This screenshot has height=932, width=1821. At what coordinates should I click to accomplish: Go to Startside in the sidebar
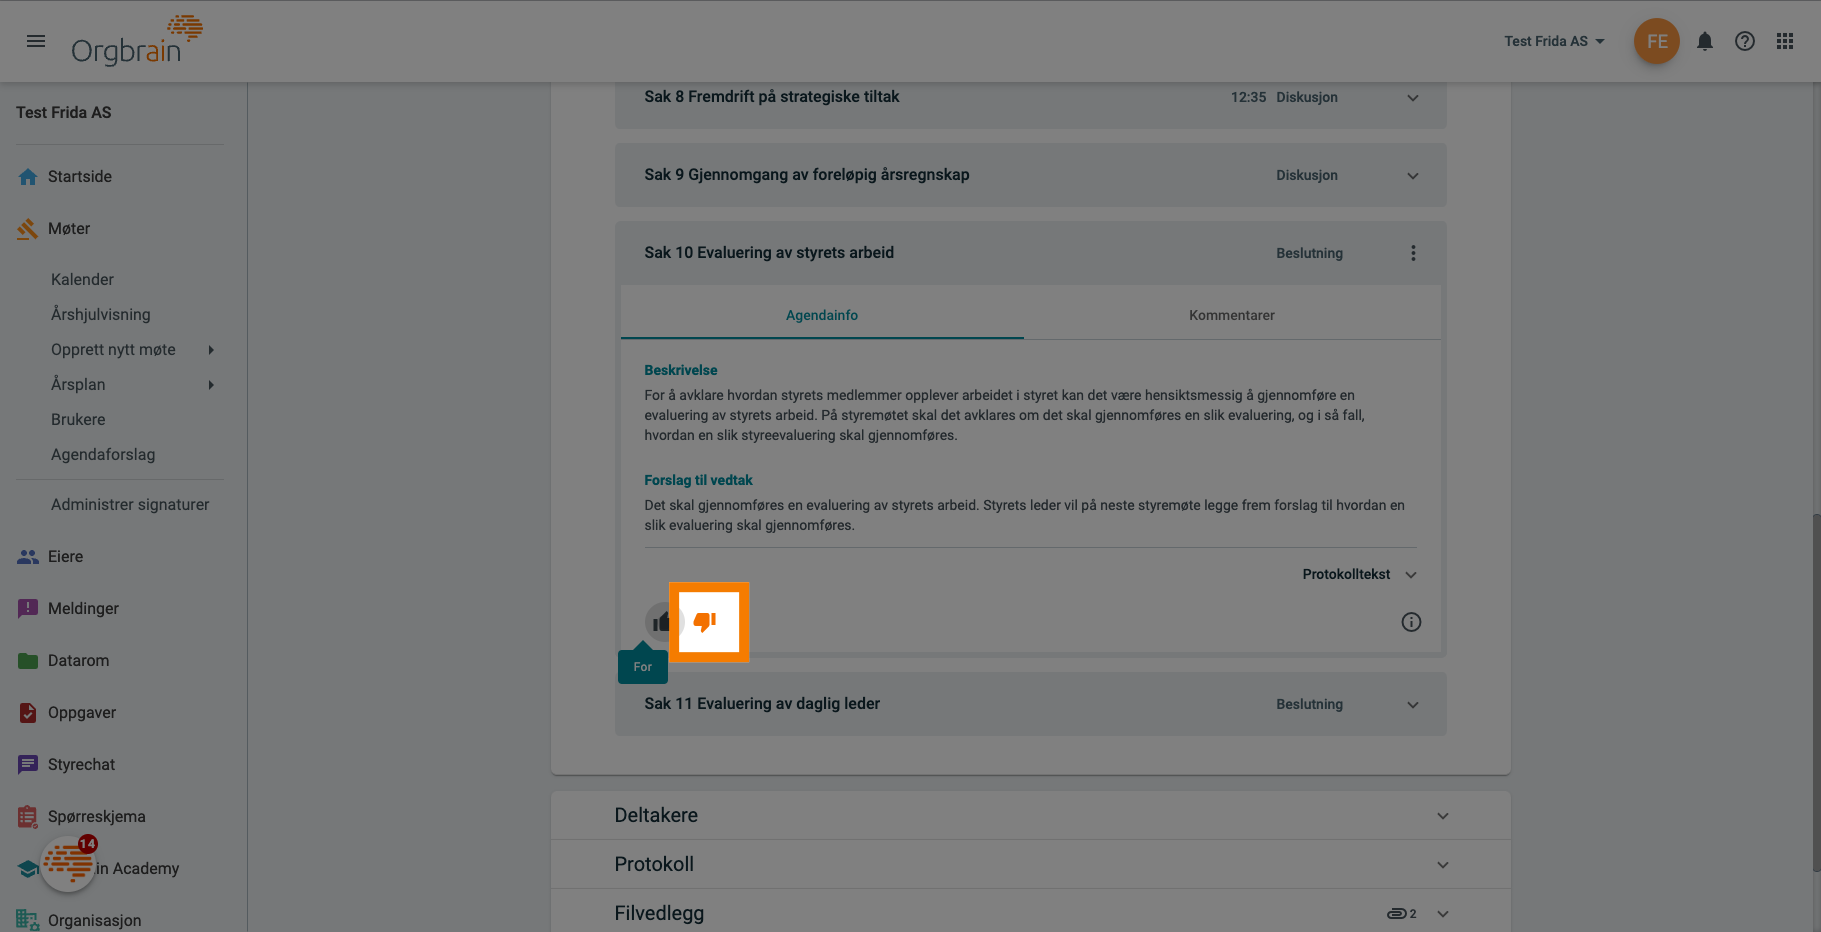(x=80, y=177)
